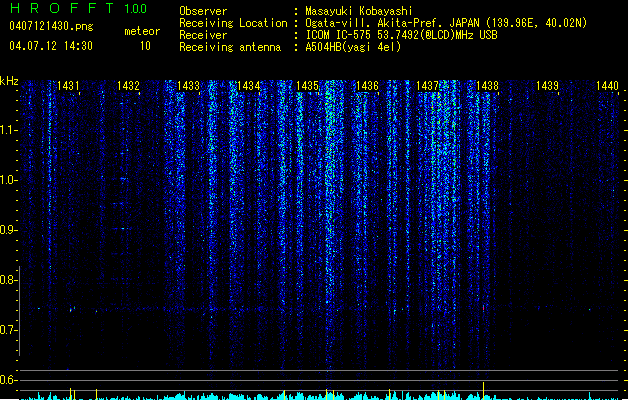The width and height of the screenshot is (629, 400).
Task: Click the kHz axis unit label
Action: [x=9, y=81]
